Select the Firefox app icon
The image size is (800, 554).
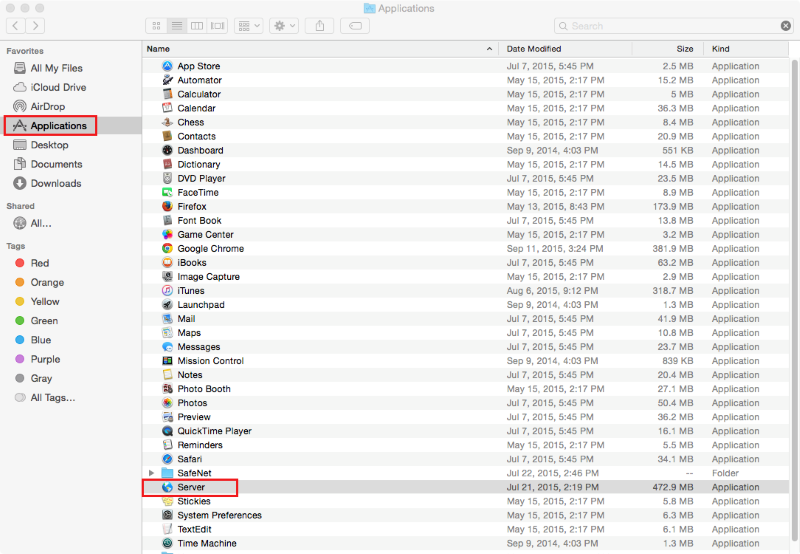(167, 206)
